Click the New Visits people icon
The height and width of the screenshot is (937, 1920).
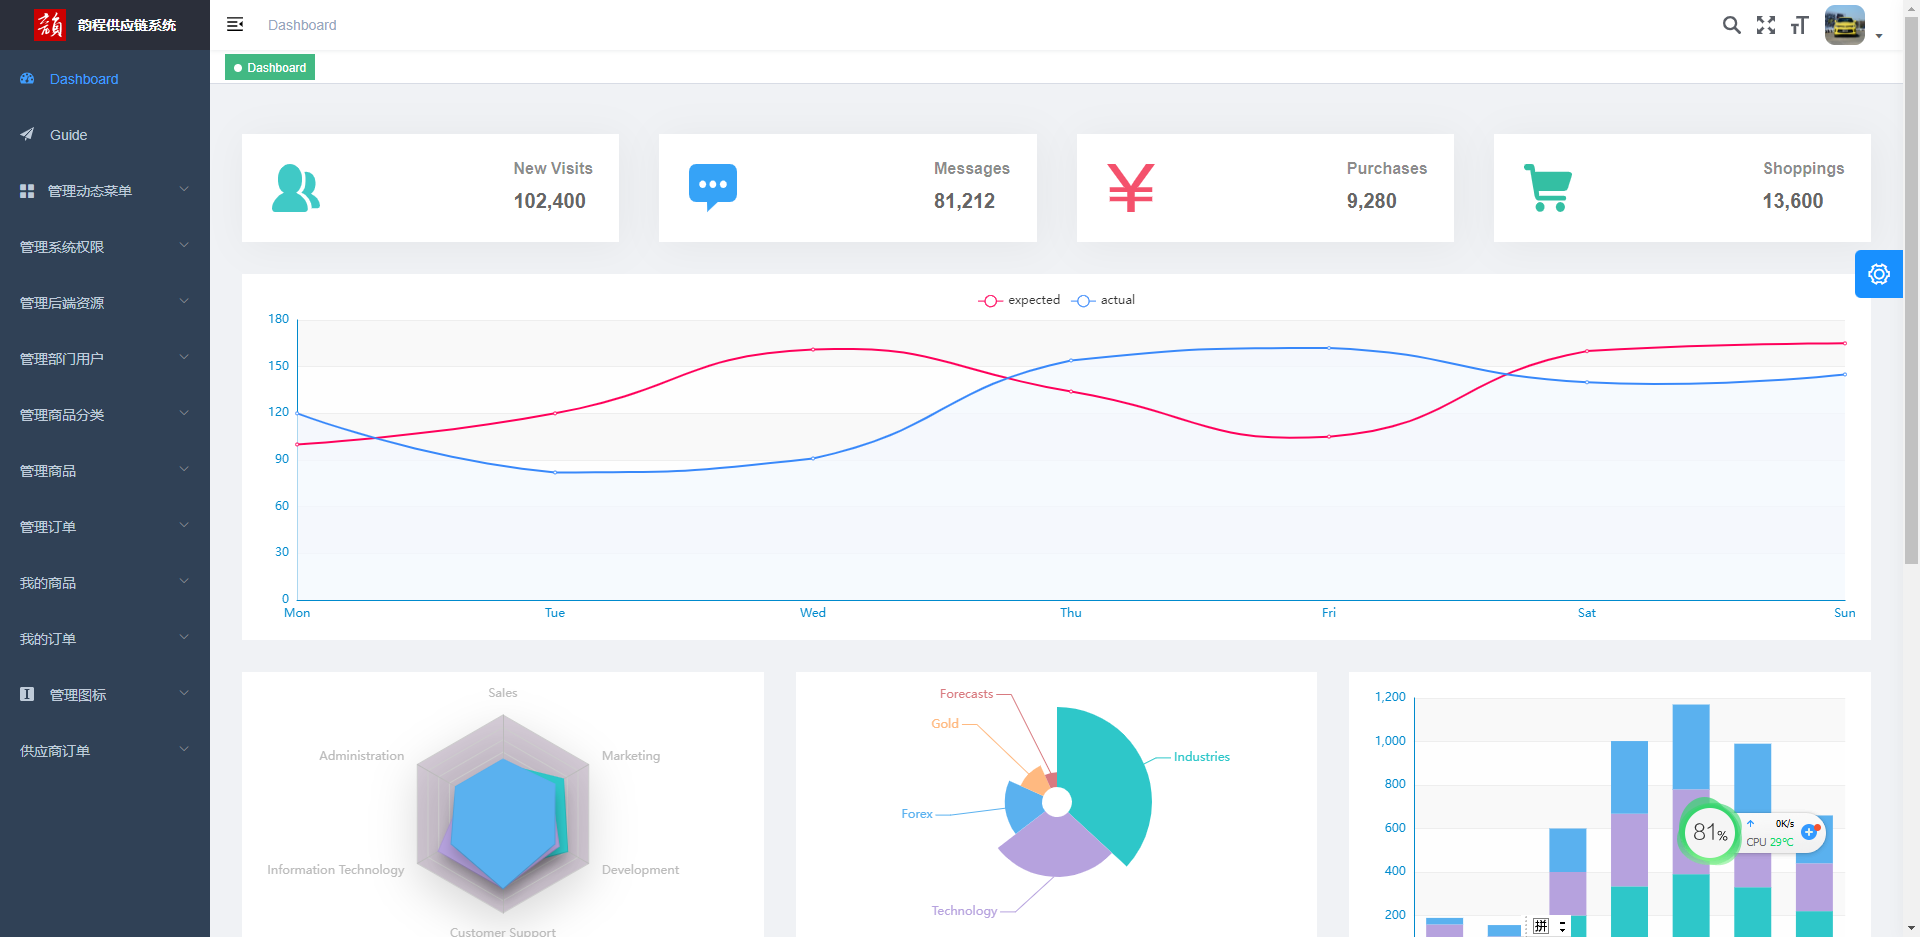[x=295, y=188]
